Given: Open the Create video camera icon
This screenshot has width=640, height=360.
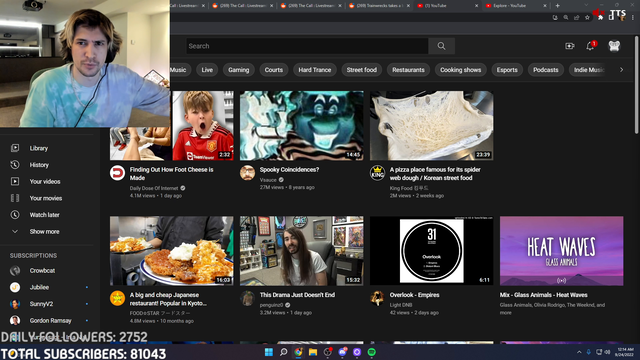Looking at the screenshot, I should click(x=570, y=46).
